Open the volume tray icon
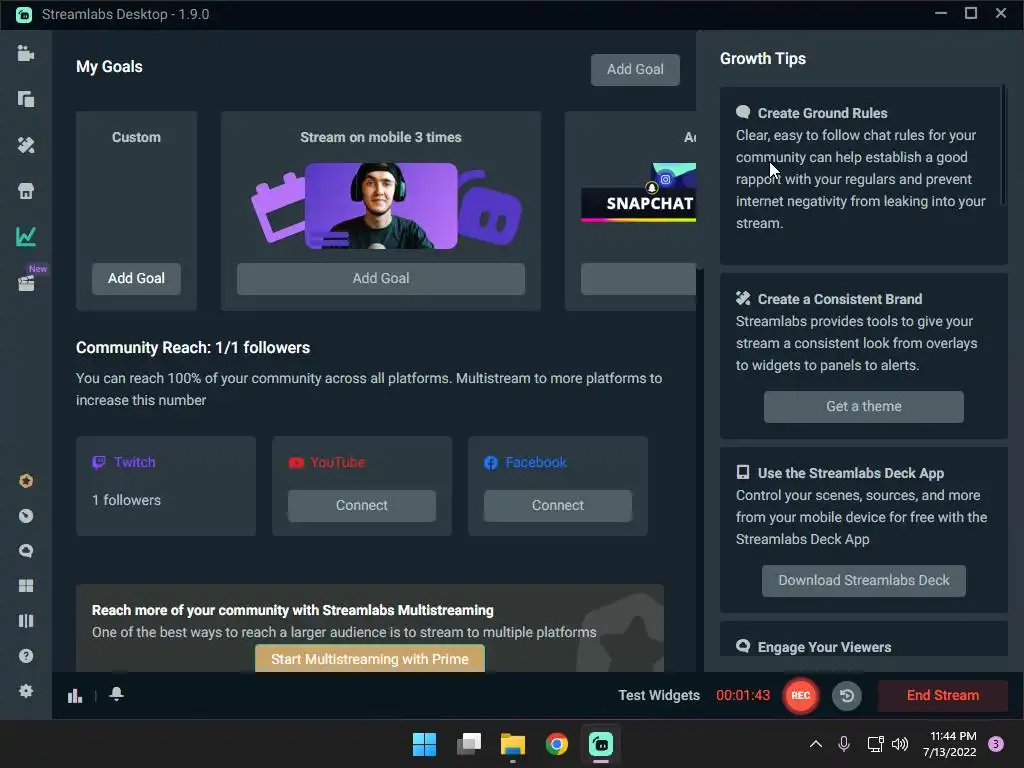 (x=900, y=744)
